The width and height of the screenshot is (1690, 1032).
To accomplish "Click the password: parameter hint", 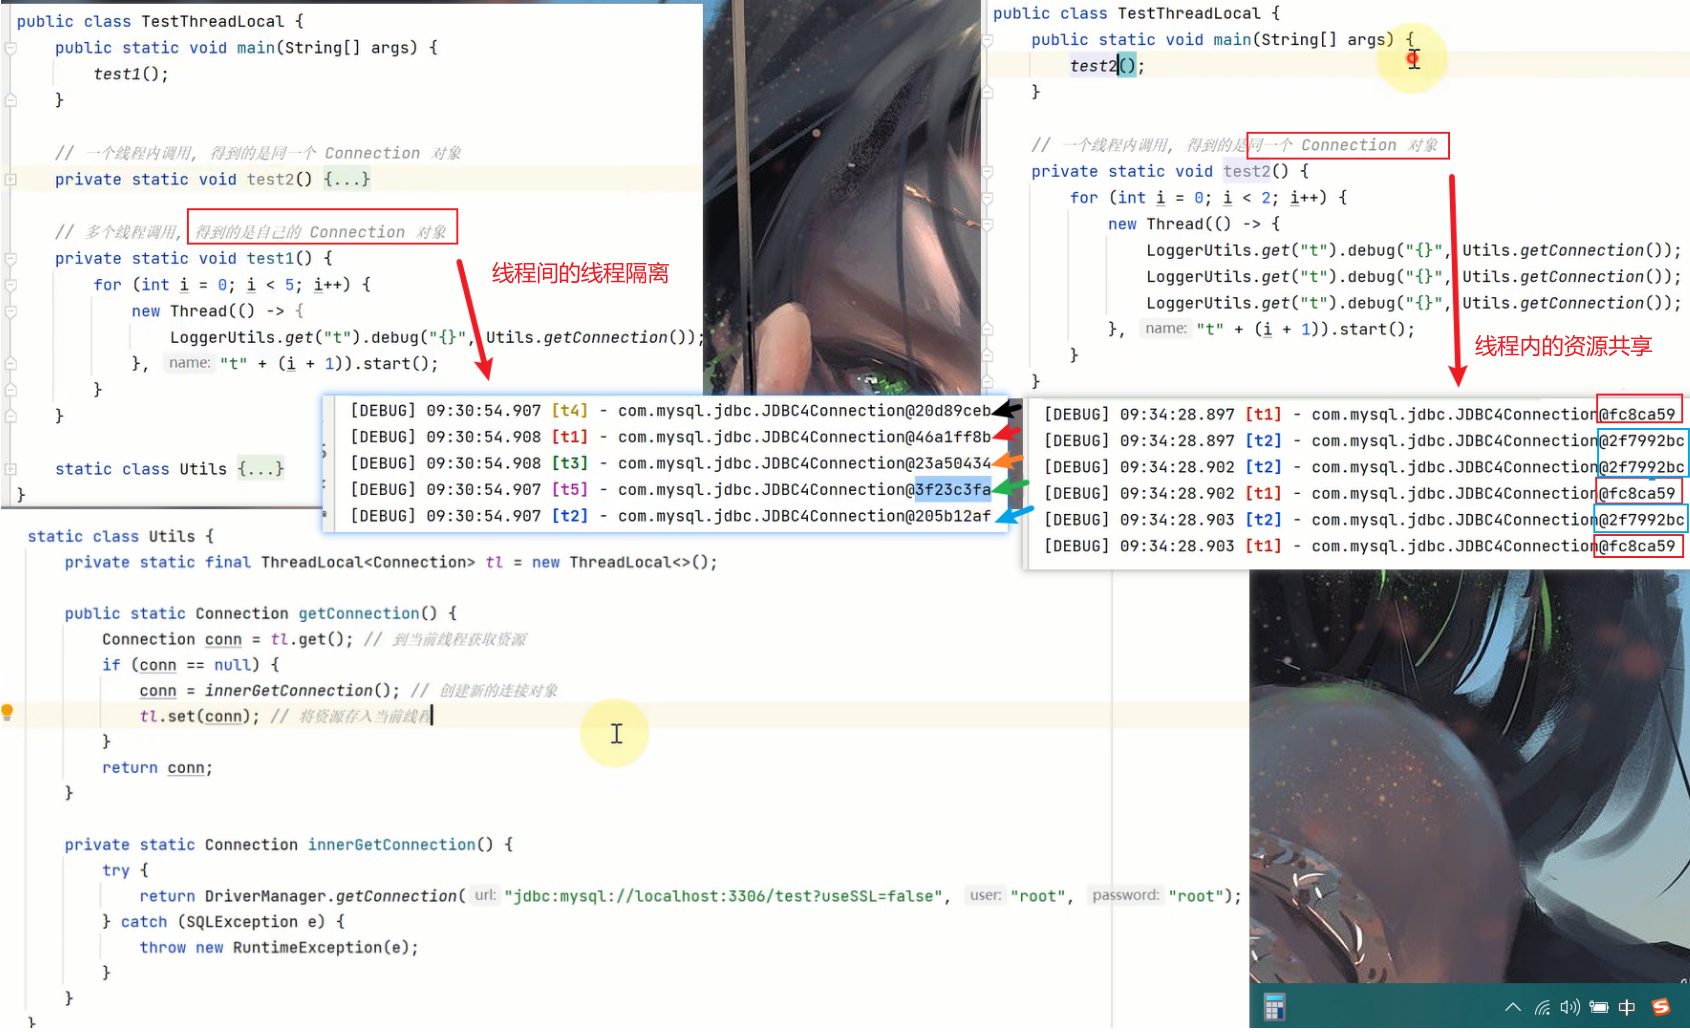I will pyautogui.click(x=1126, y=896).
